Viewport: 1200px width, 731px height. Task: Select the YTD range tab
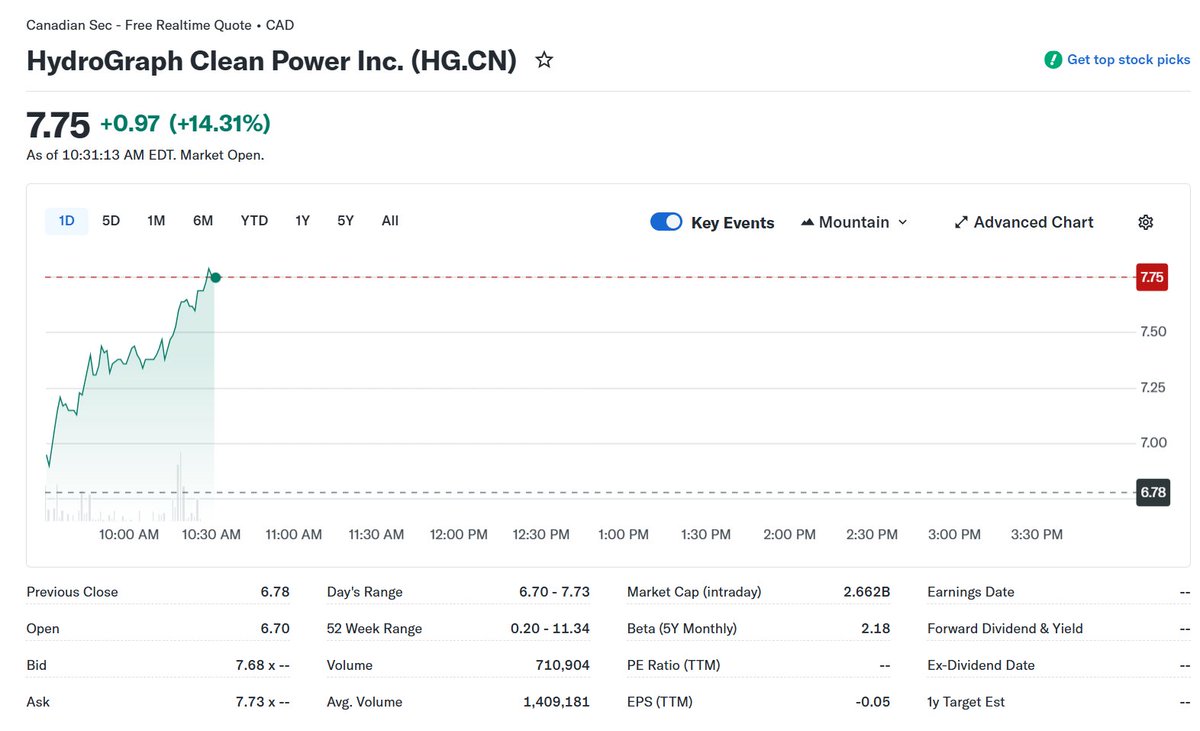pyautogui.click(x=254, y=221)
